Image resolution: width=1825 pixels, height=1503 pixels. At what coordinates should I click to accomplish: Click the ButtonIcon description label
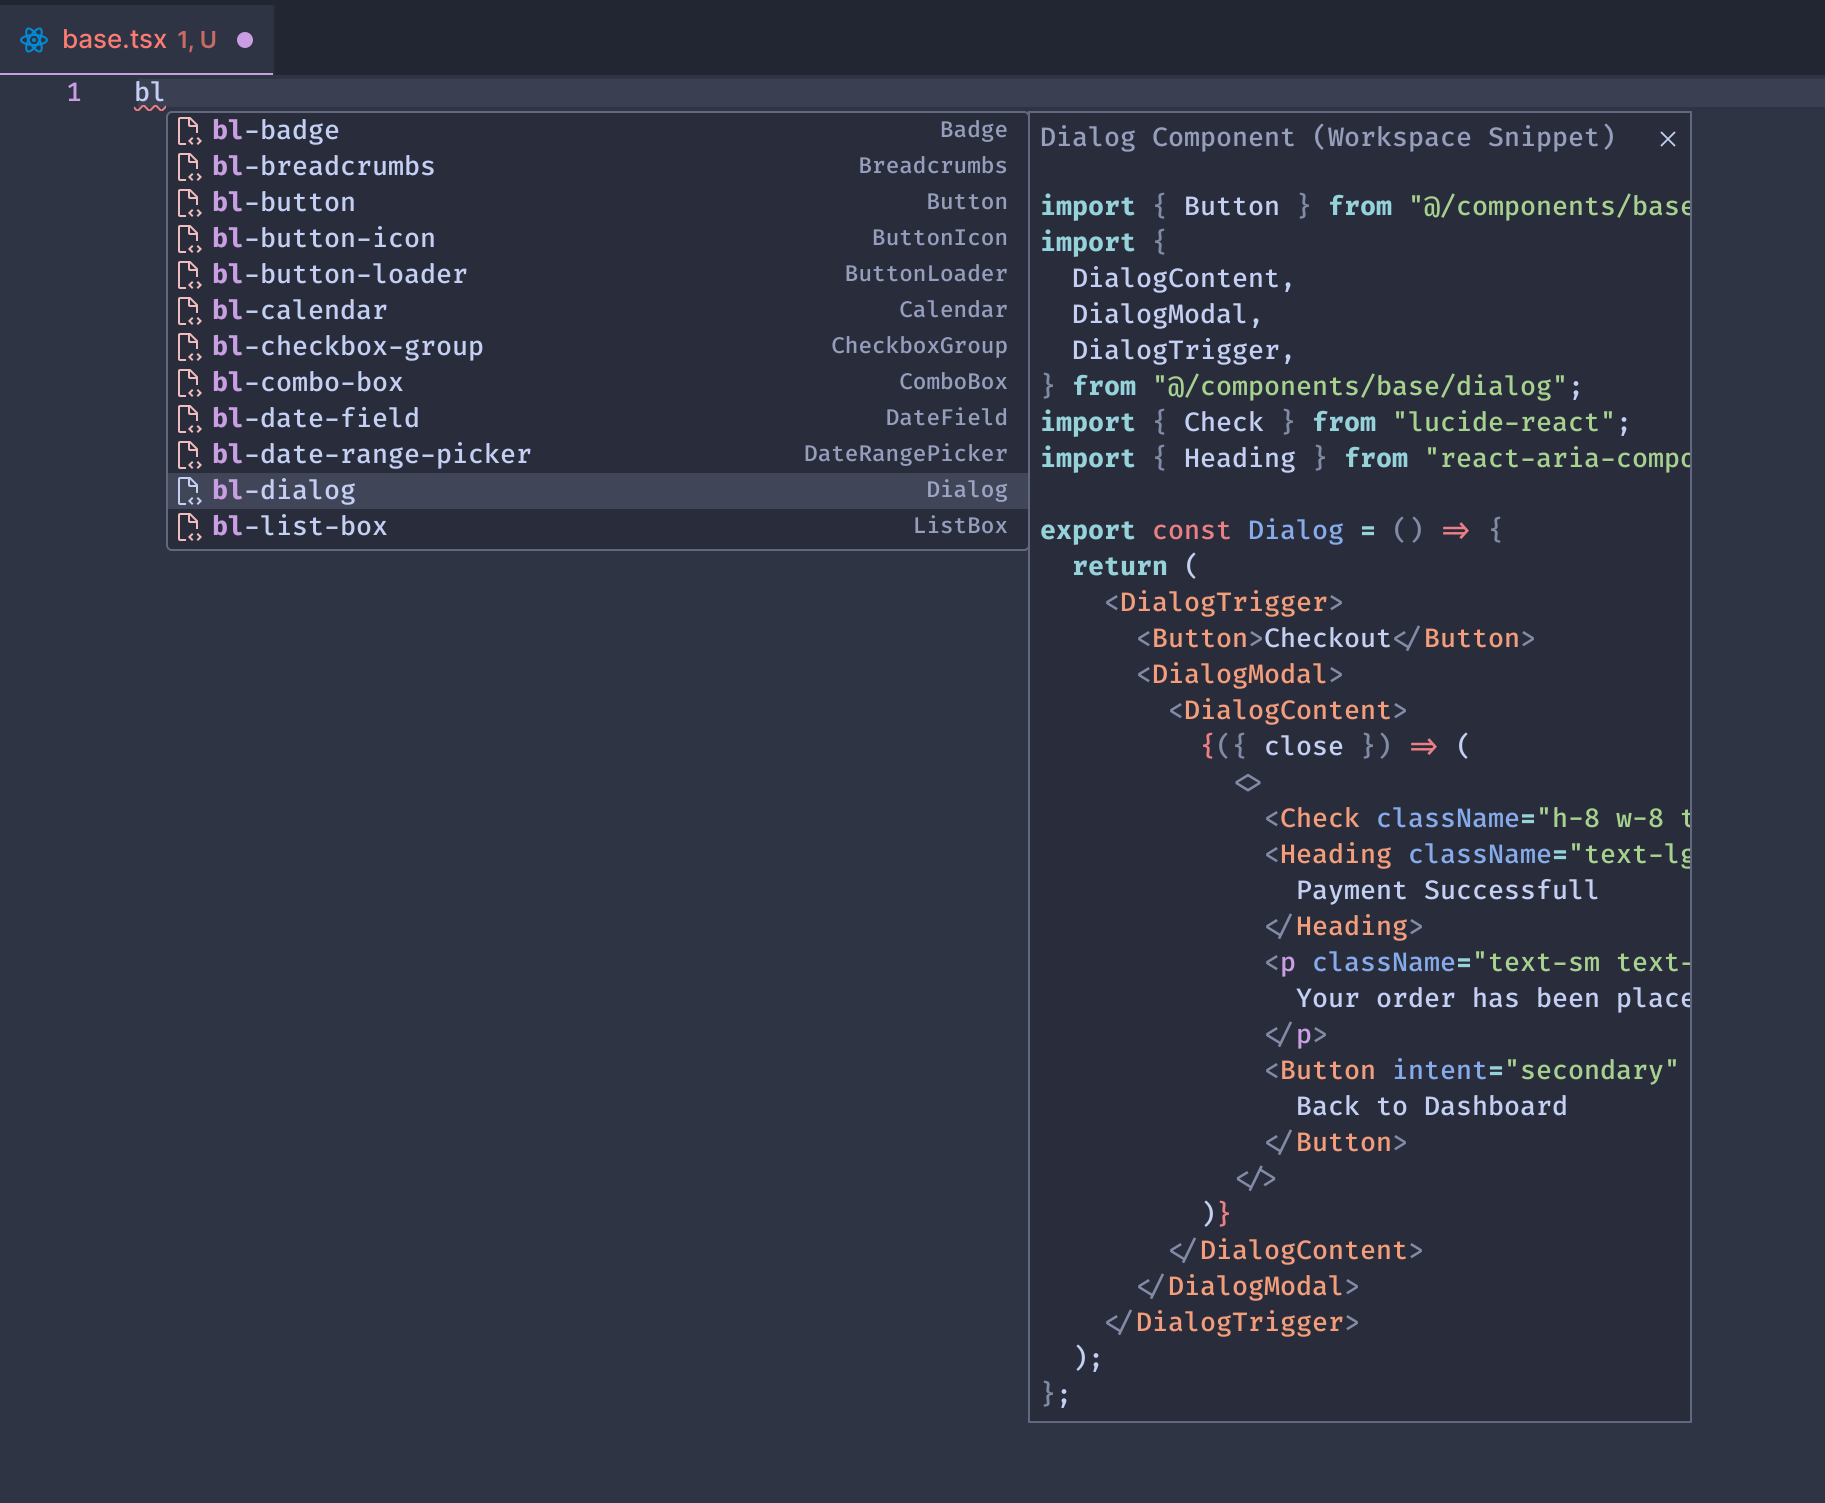coord(939,238)
